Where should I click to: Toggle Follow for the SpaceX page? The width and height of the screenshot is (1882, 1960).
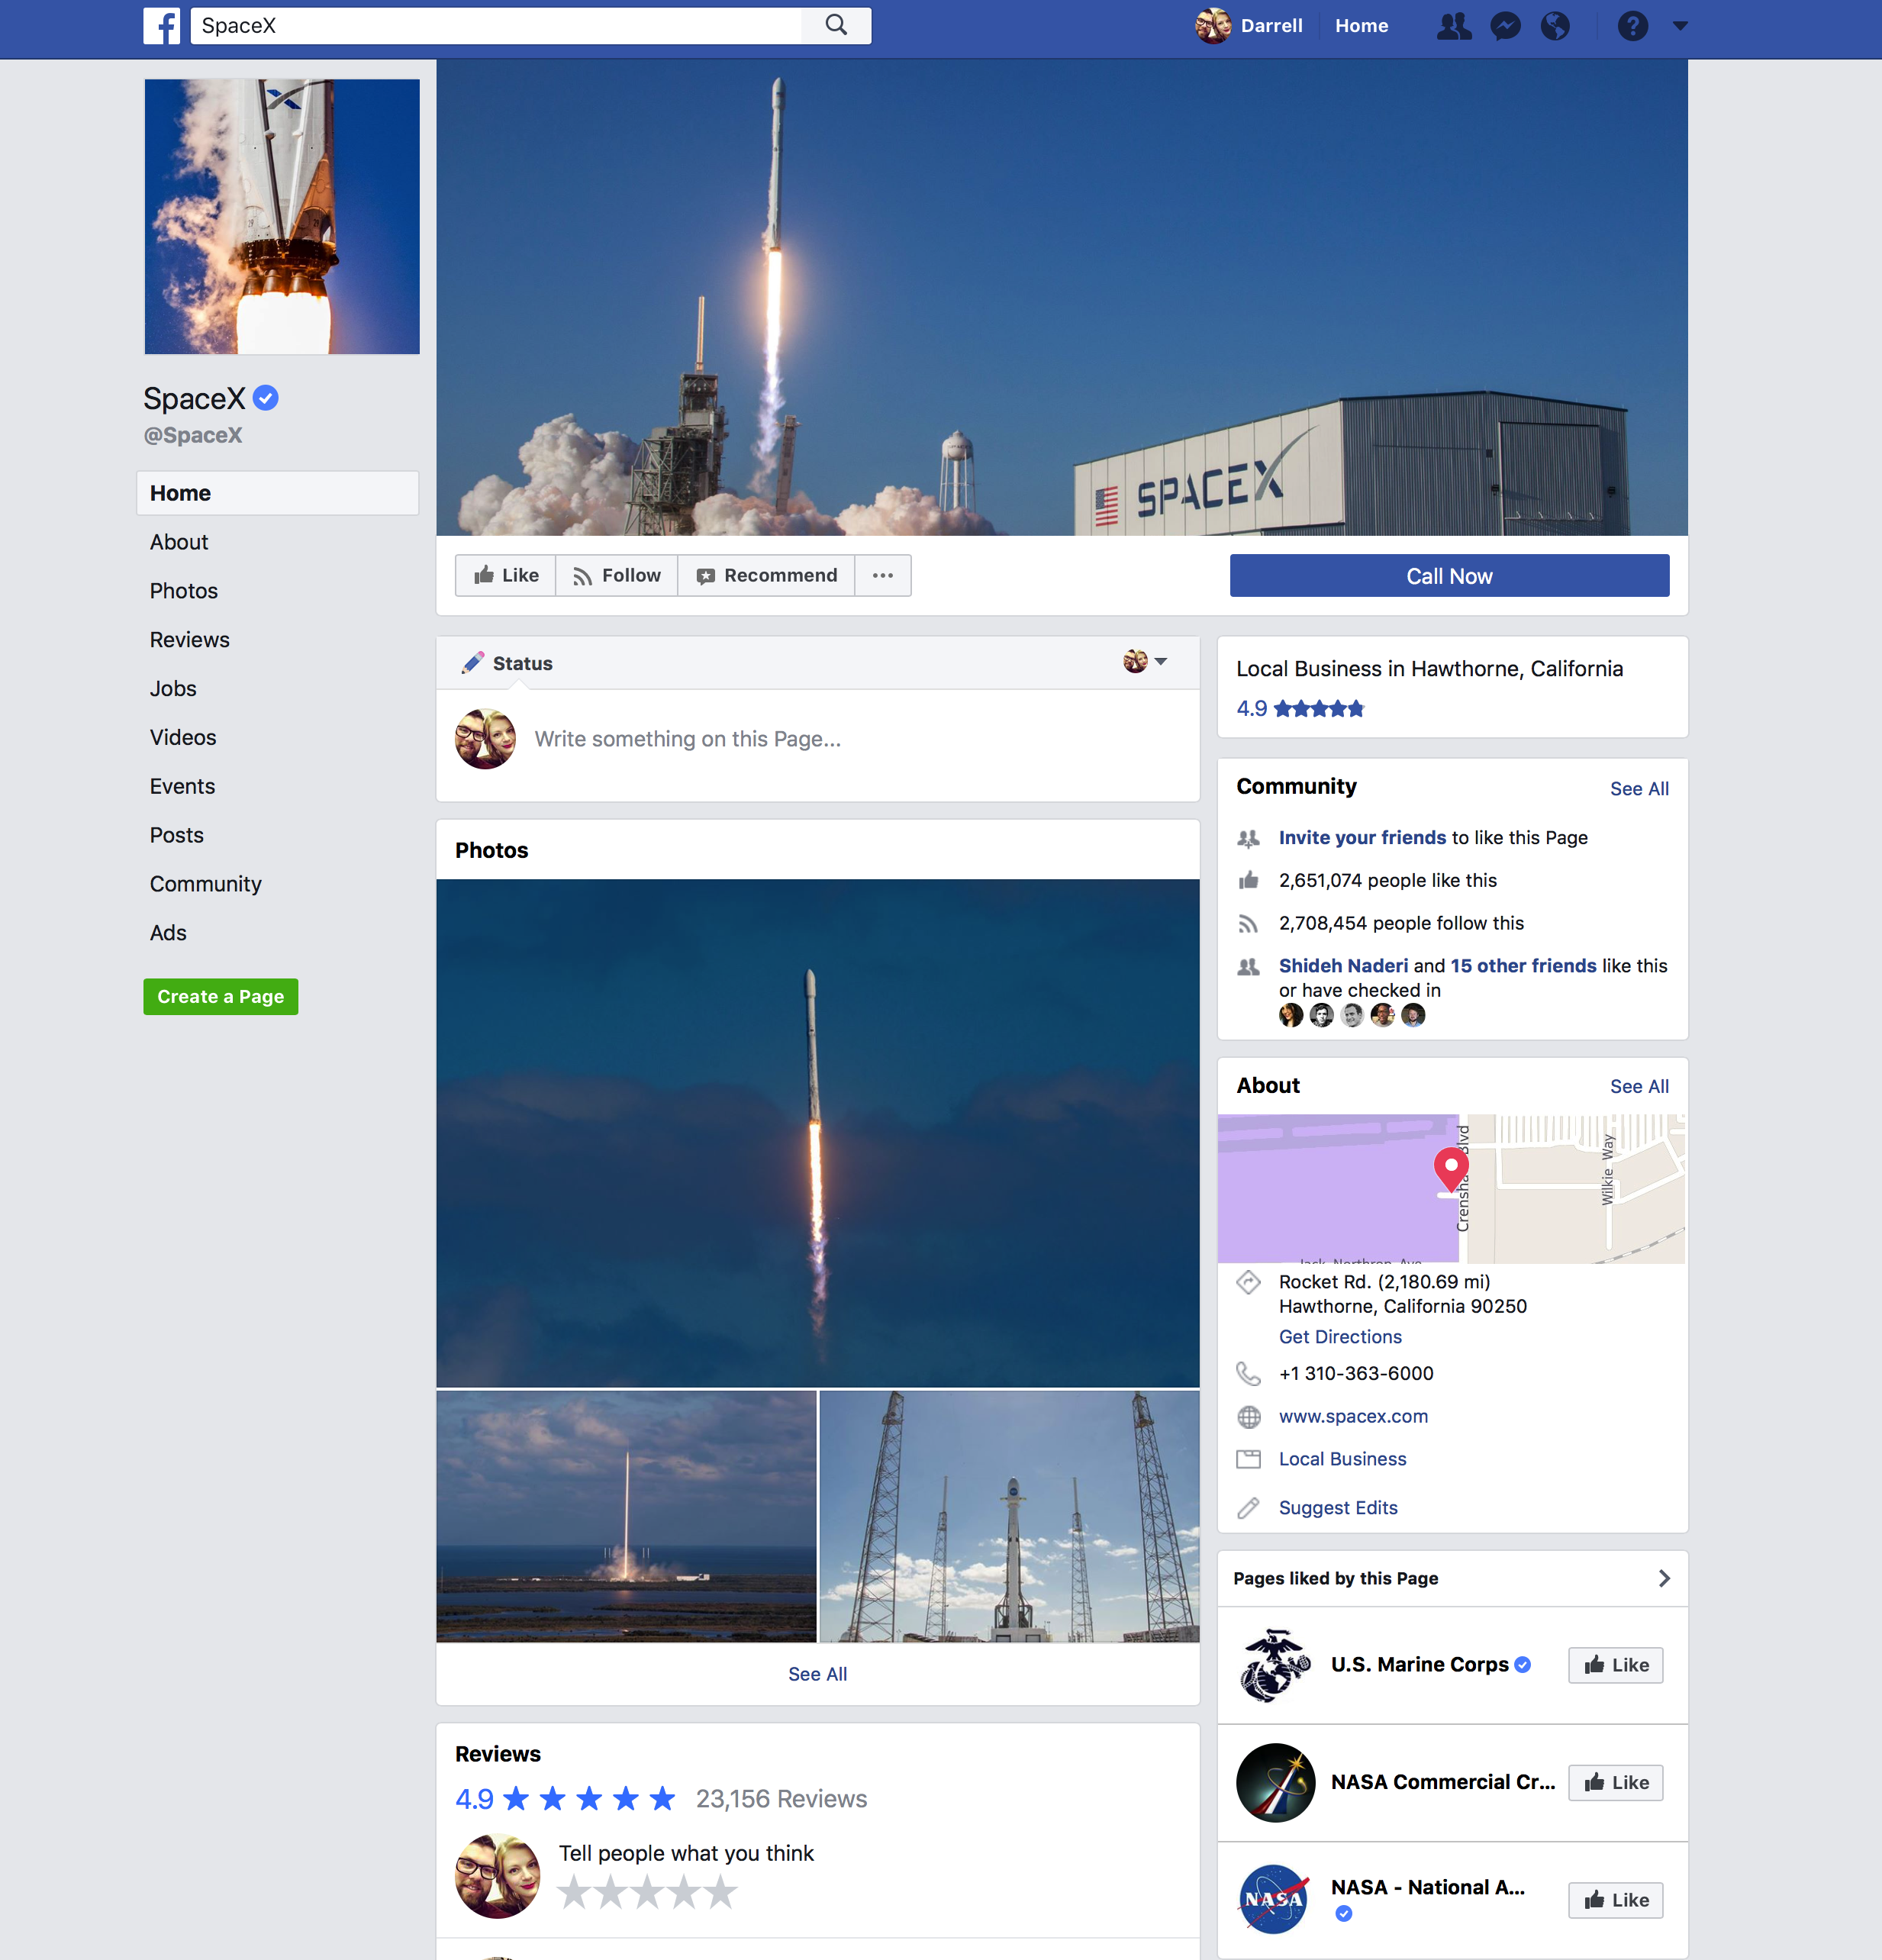(617, 576)
